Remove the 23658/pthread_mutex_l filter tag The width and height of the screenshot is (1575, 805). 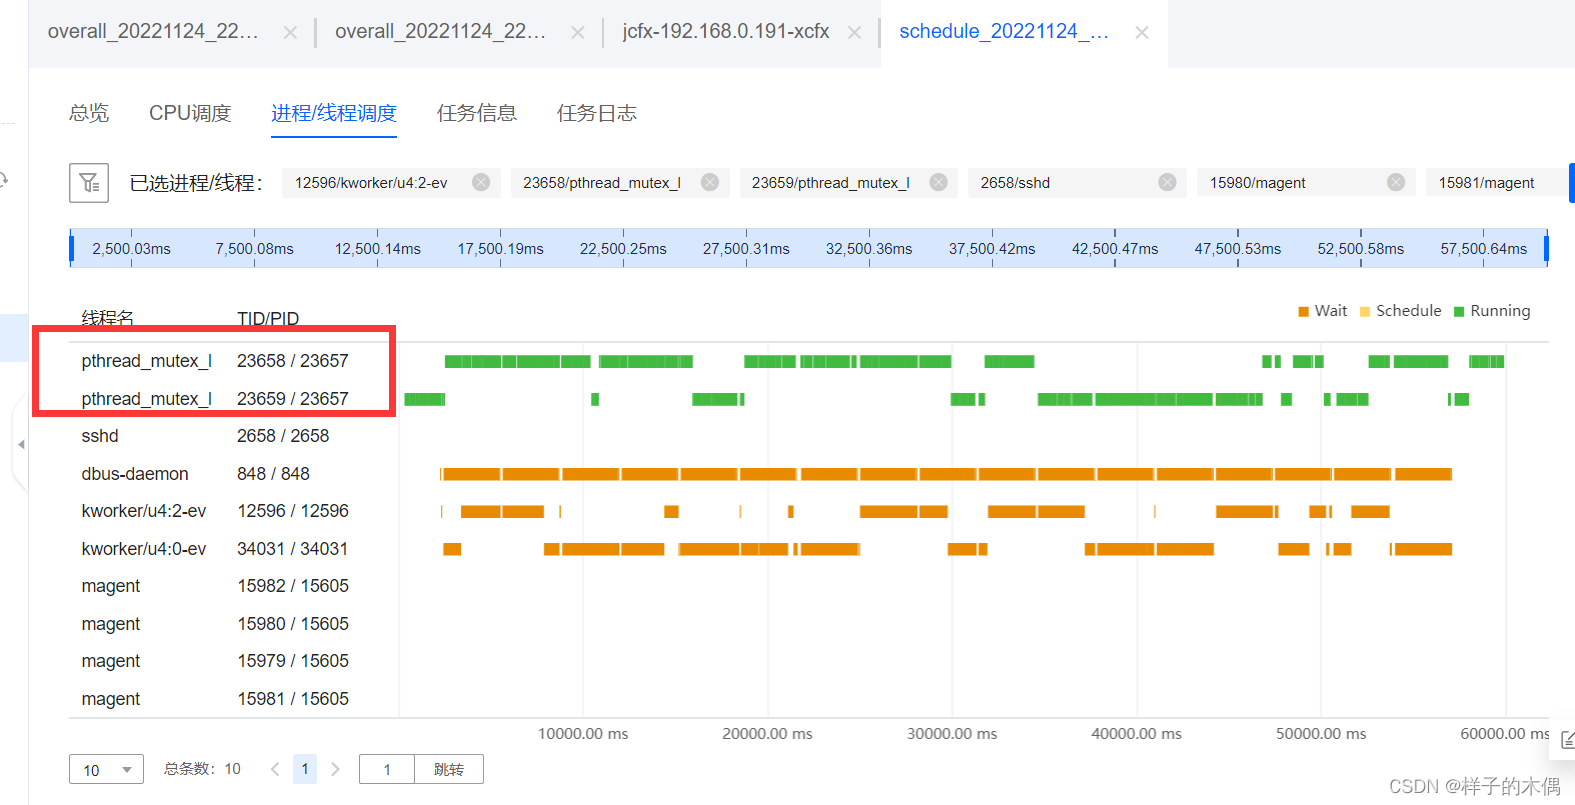(710, 182)
